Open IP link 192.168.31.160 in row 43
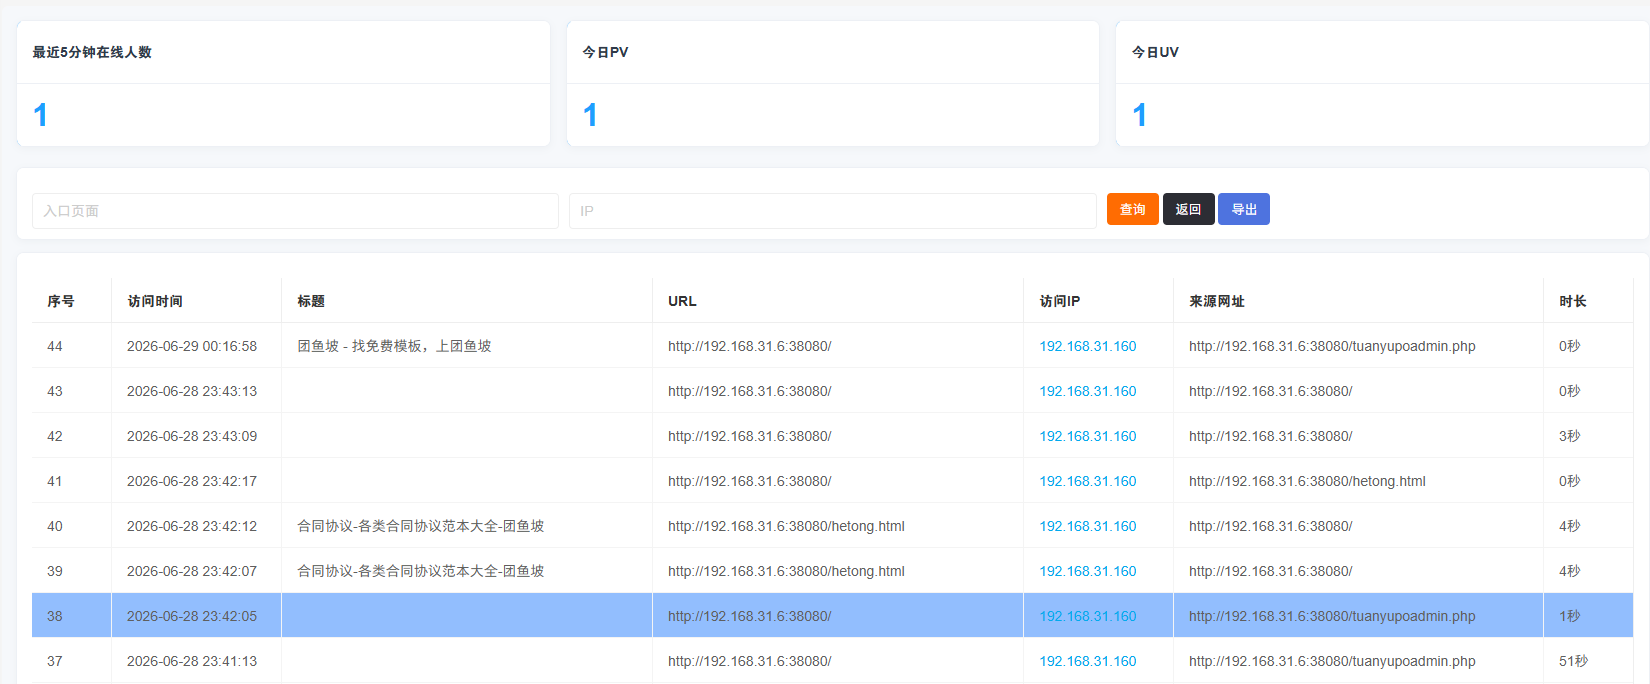 click(x=1088, y=391)
